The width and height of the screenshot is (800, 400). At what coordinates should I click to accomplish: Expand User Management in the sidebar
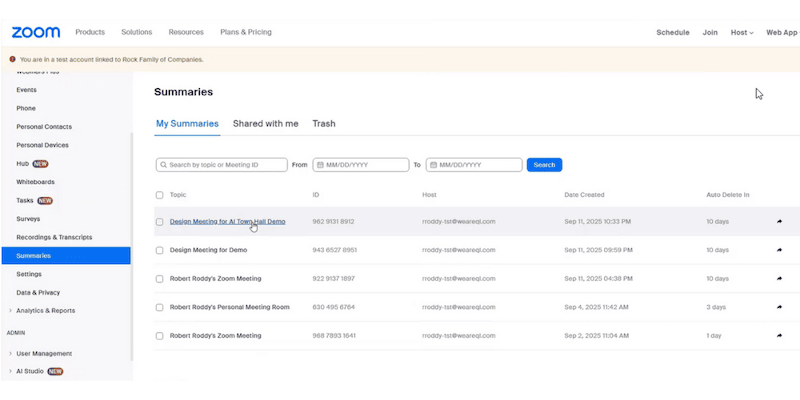(x=10, y=353)
